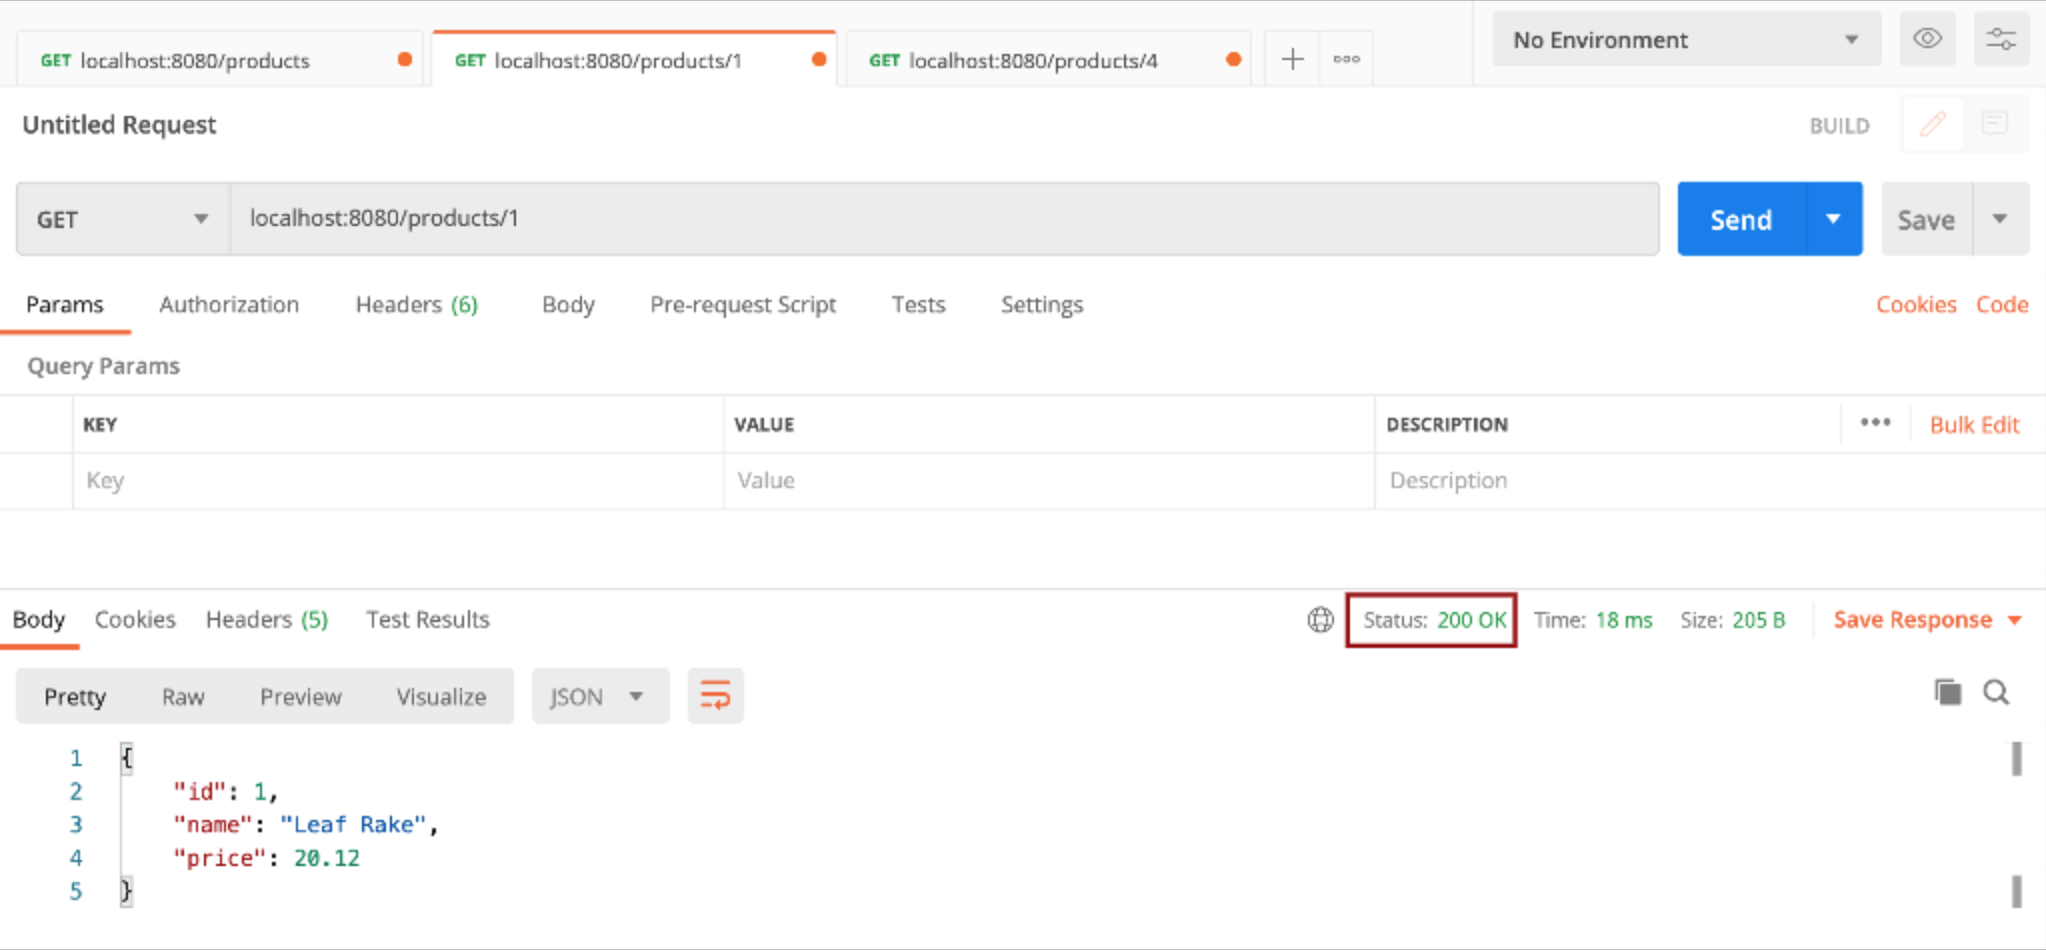
Task: Toggle line wrap in response body
Action: point(715,696)
